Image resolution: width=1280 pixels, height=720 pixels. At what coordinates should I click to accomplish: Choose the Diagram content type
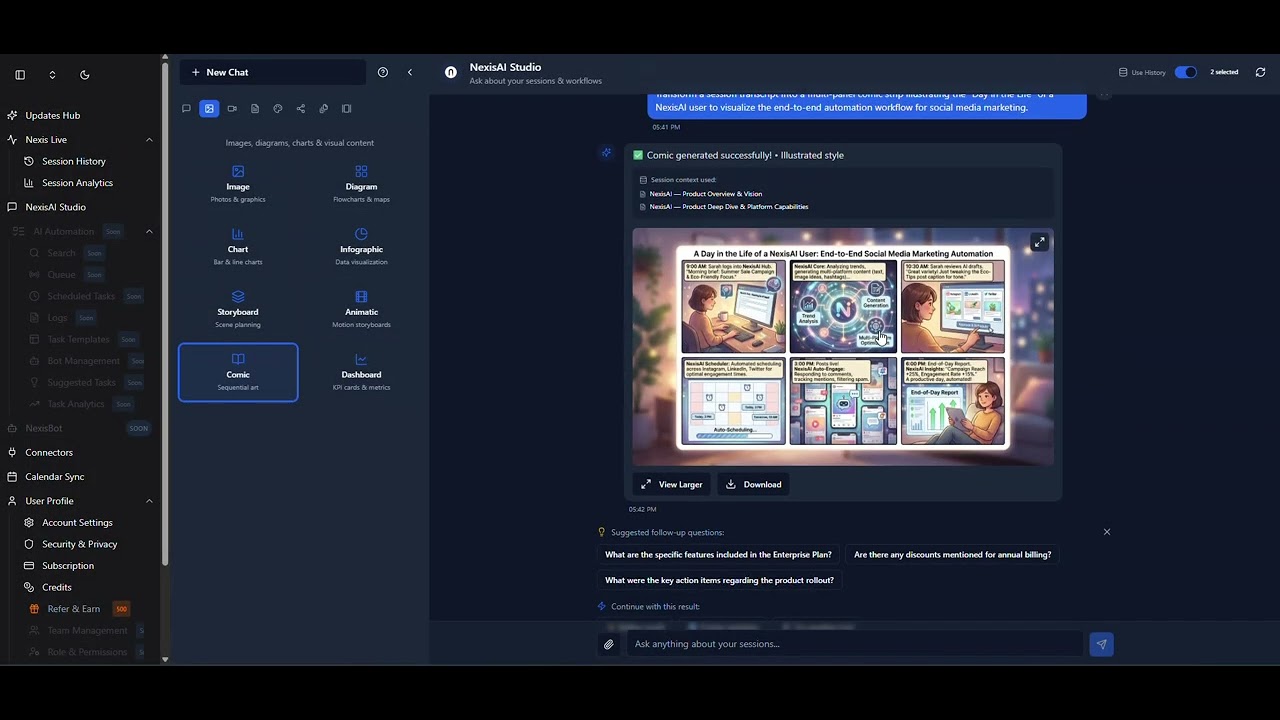361,184
